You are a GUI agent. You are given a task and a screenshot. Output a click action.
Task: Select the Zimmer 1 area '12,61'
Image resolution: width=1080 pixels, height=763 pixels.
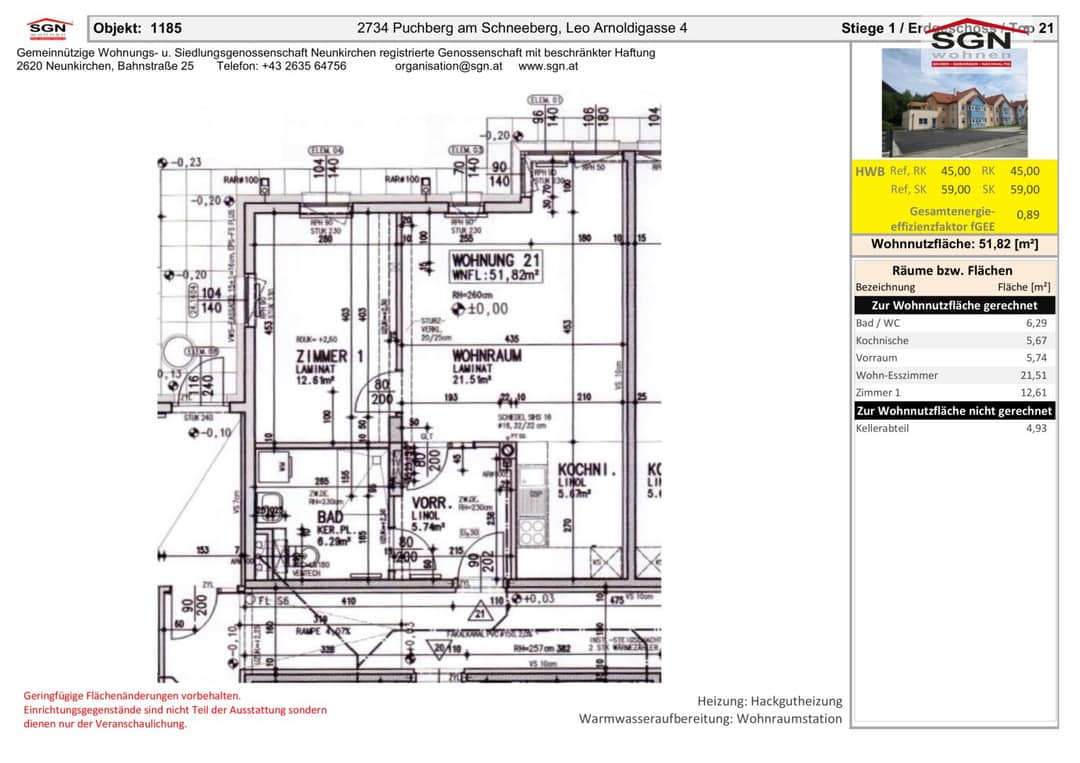click(1034, 393)
